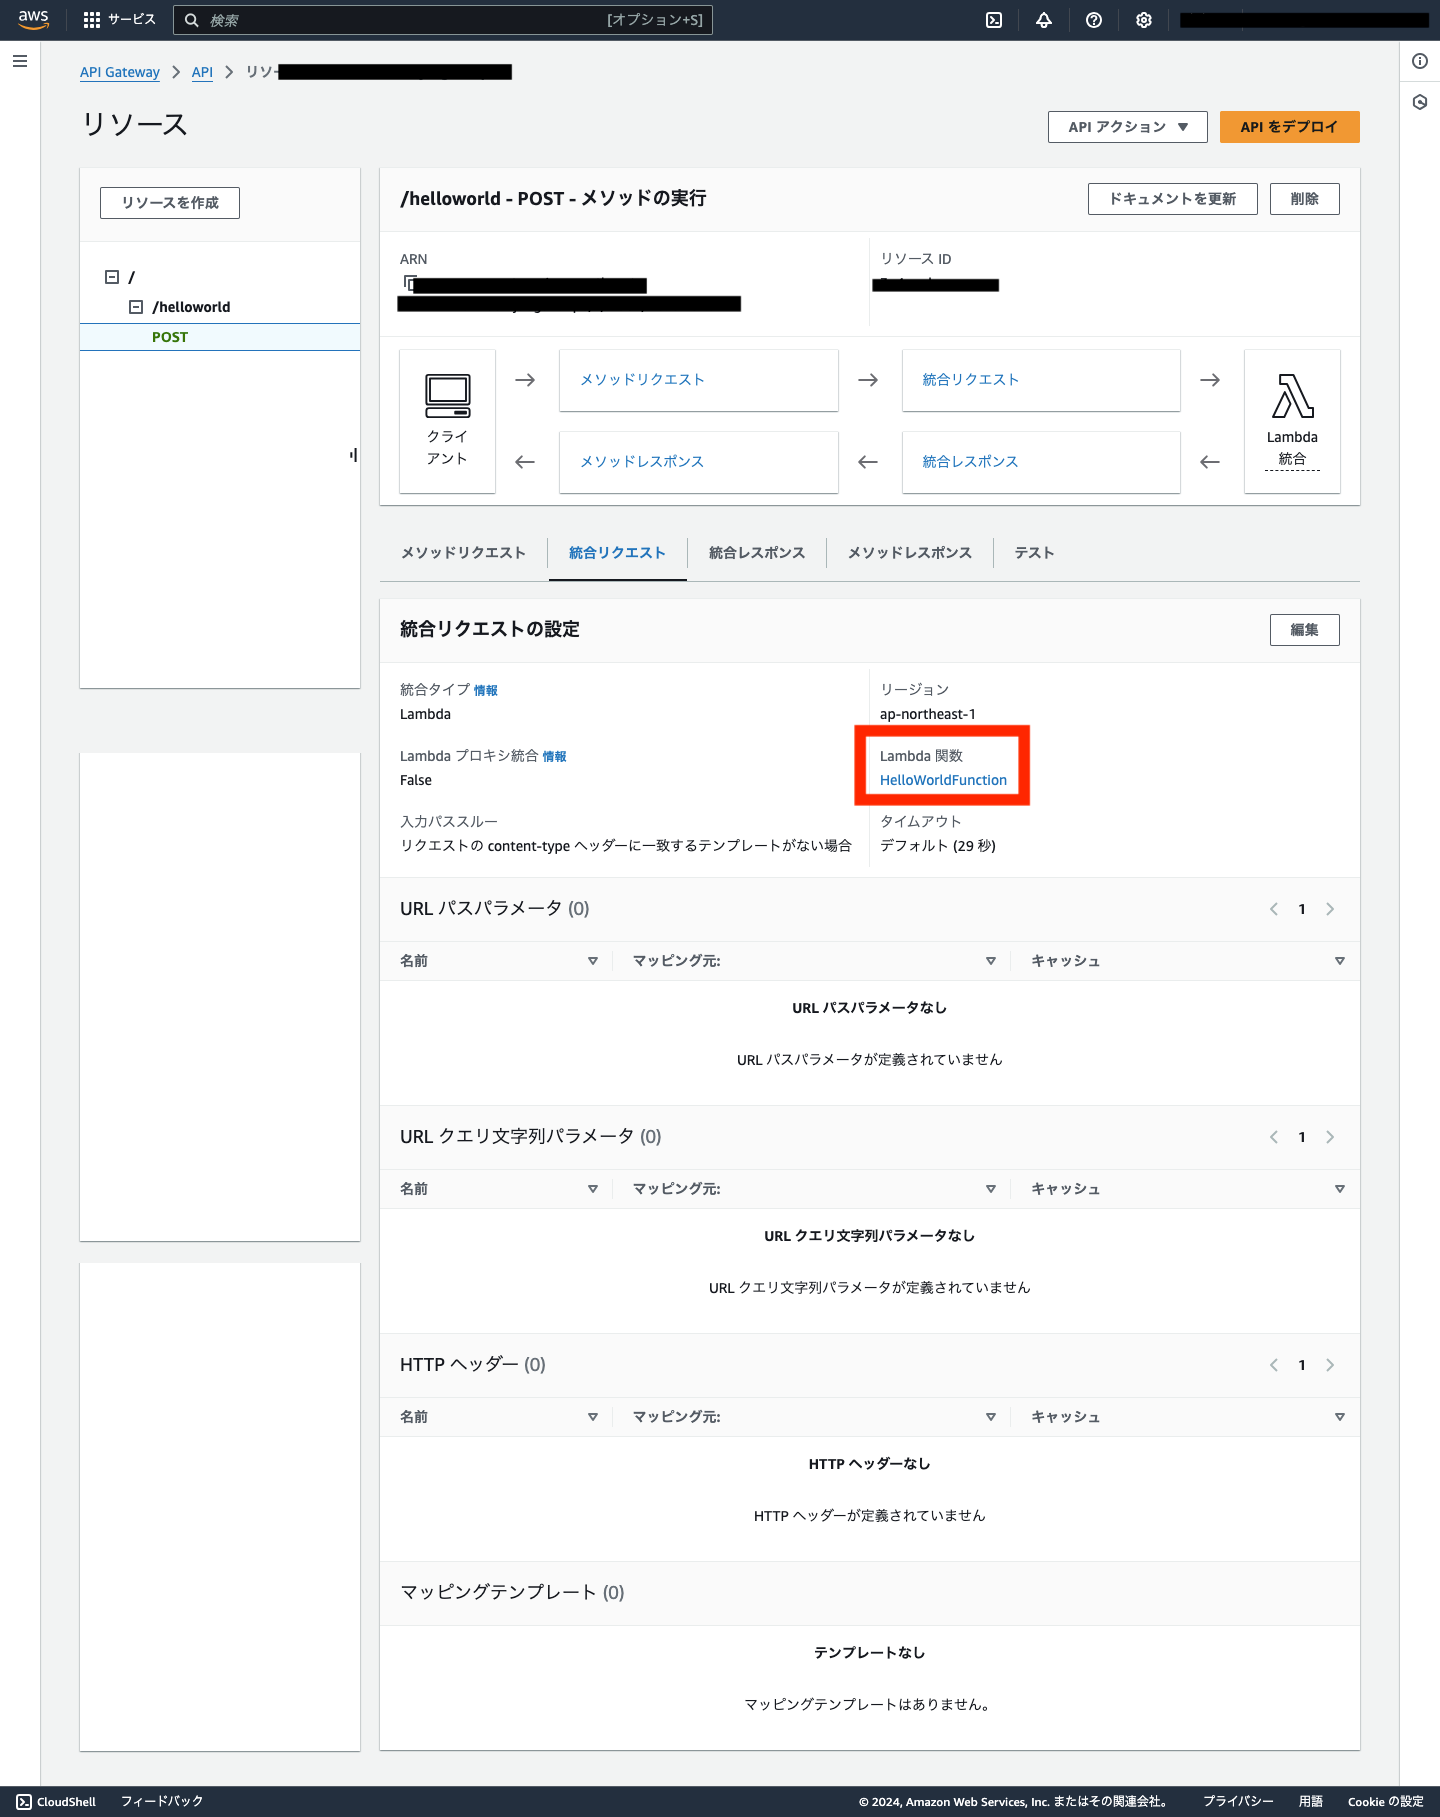Open Lambda プロキシ統合 情報 link

554,757
